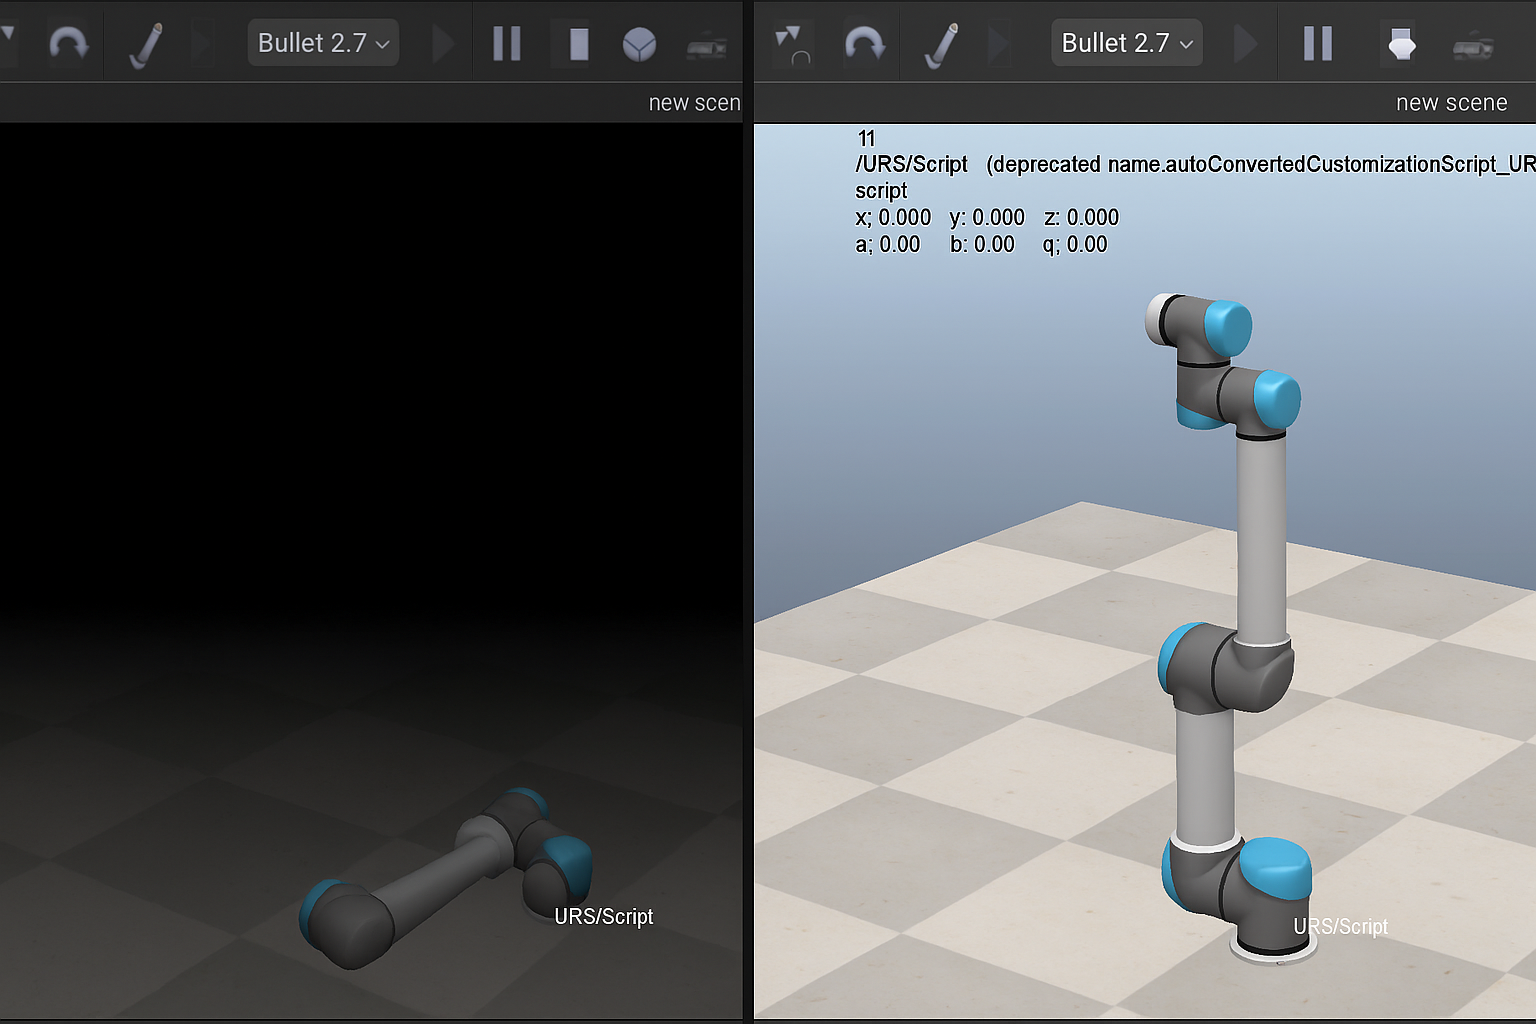Pause the simulation in the right window
This screenshot has height=1024, width=1536.
1318,44
